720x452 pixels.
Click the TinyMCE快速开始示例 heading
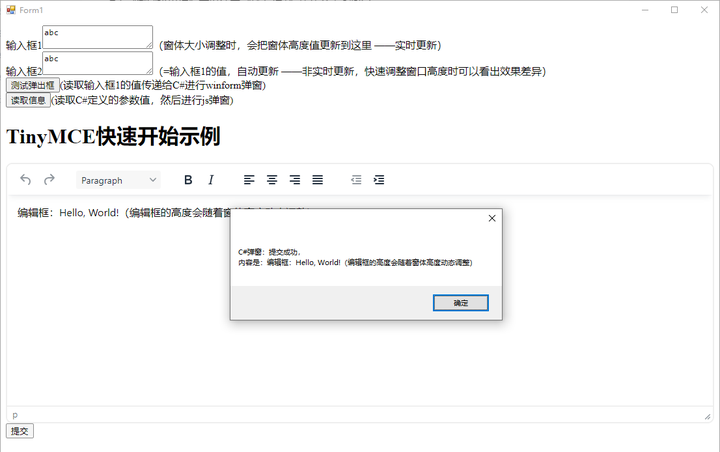click(113, 137)
